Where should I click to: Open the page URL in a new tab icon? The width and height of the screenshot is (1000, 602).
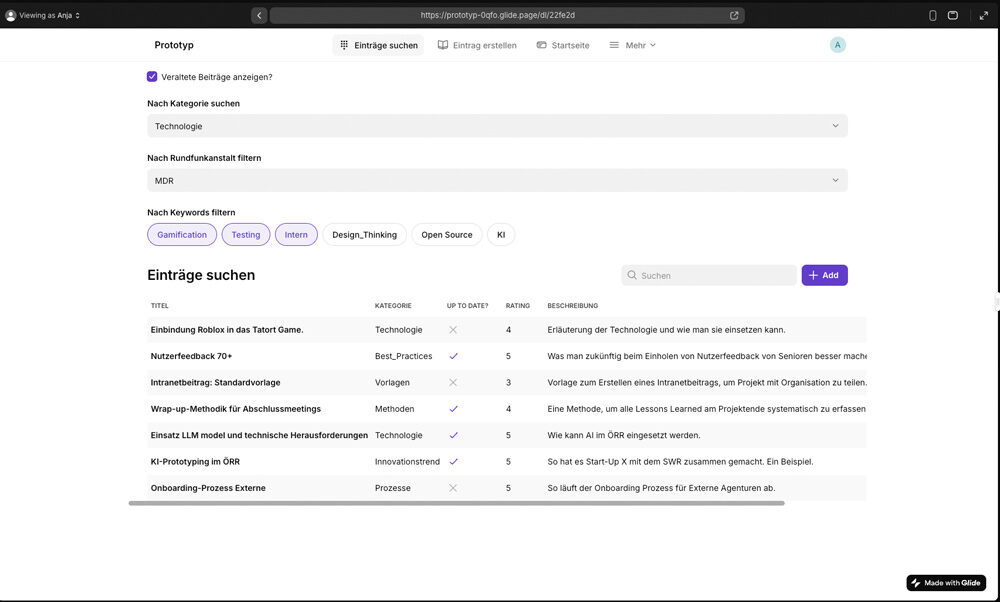pyautogui.click(x=734, y=15)
